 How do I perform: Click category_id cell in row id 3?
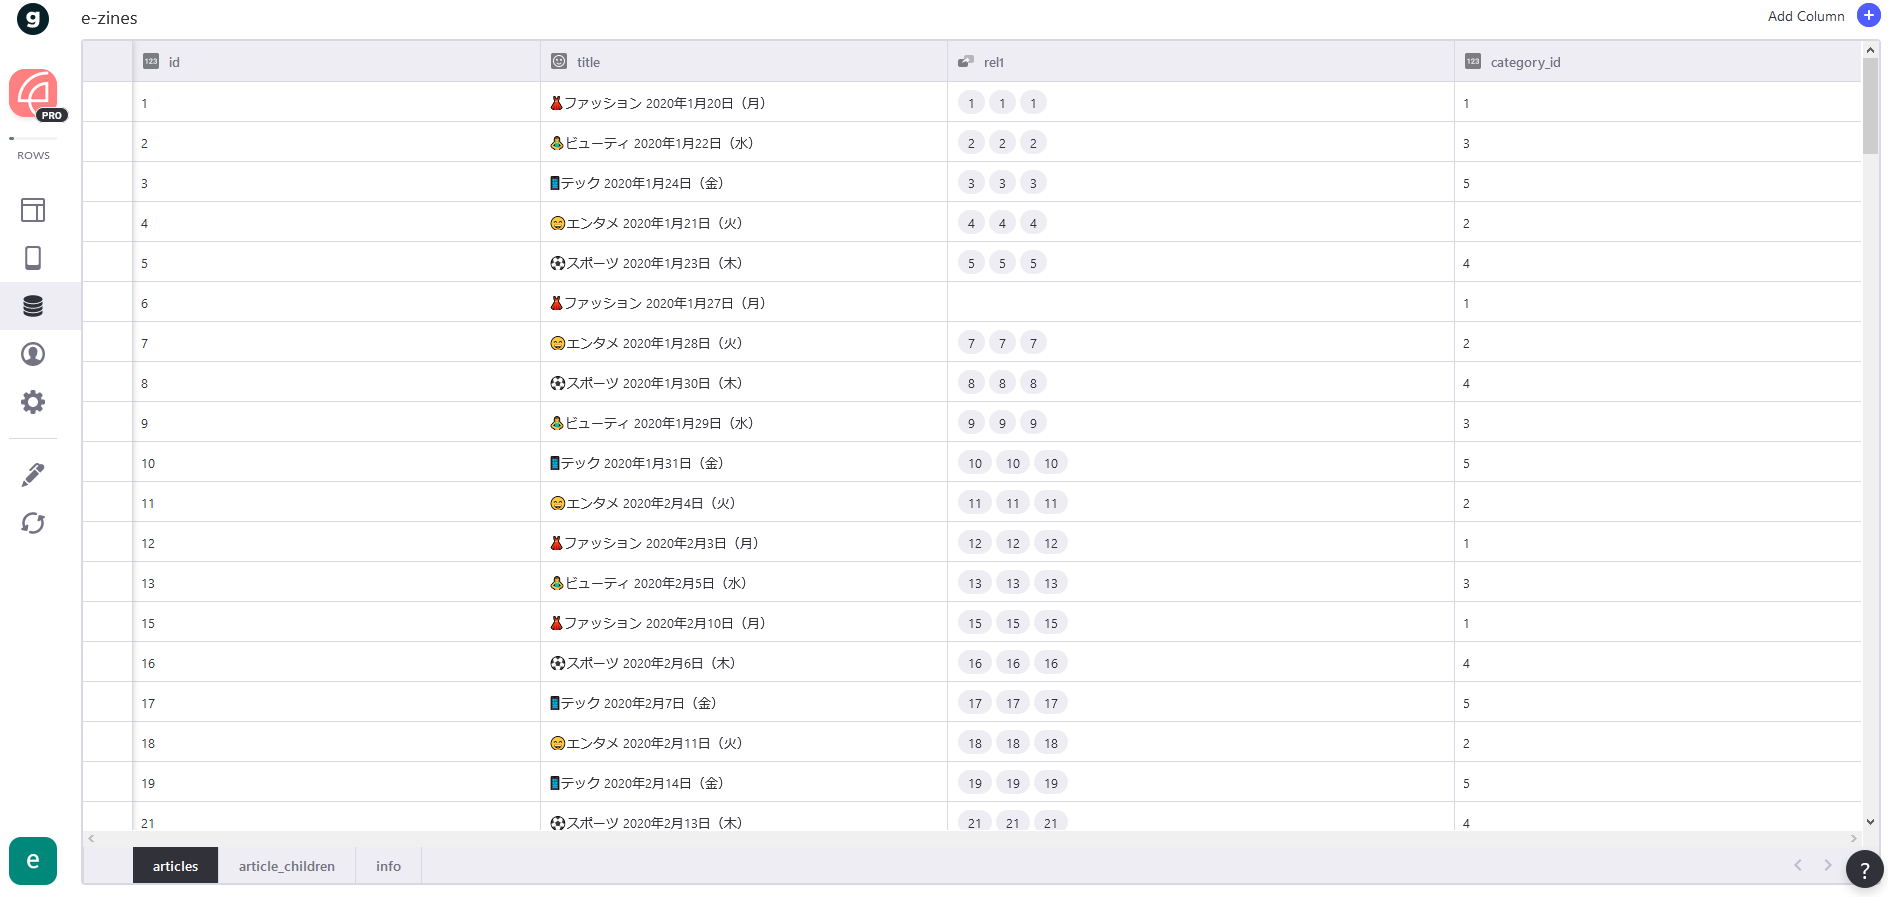click(1658, 183)
